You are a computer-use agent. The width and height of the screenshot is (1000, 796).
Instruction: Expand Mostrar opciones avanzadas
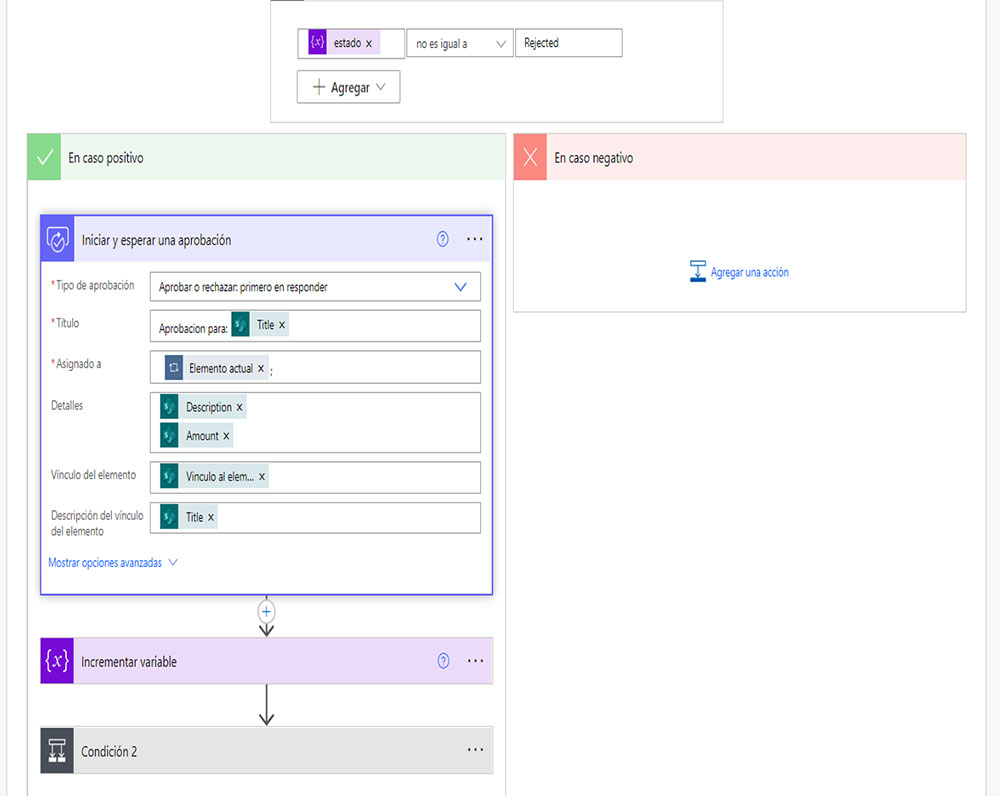112,563
